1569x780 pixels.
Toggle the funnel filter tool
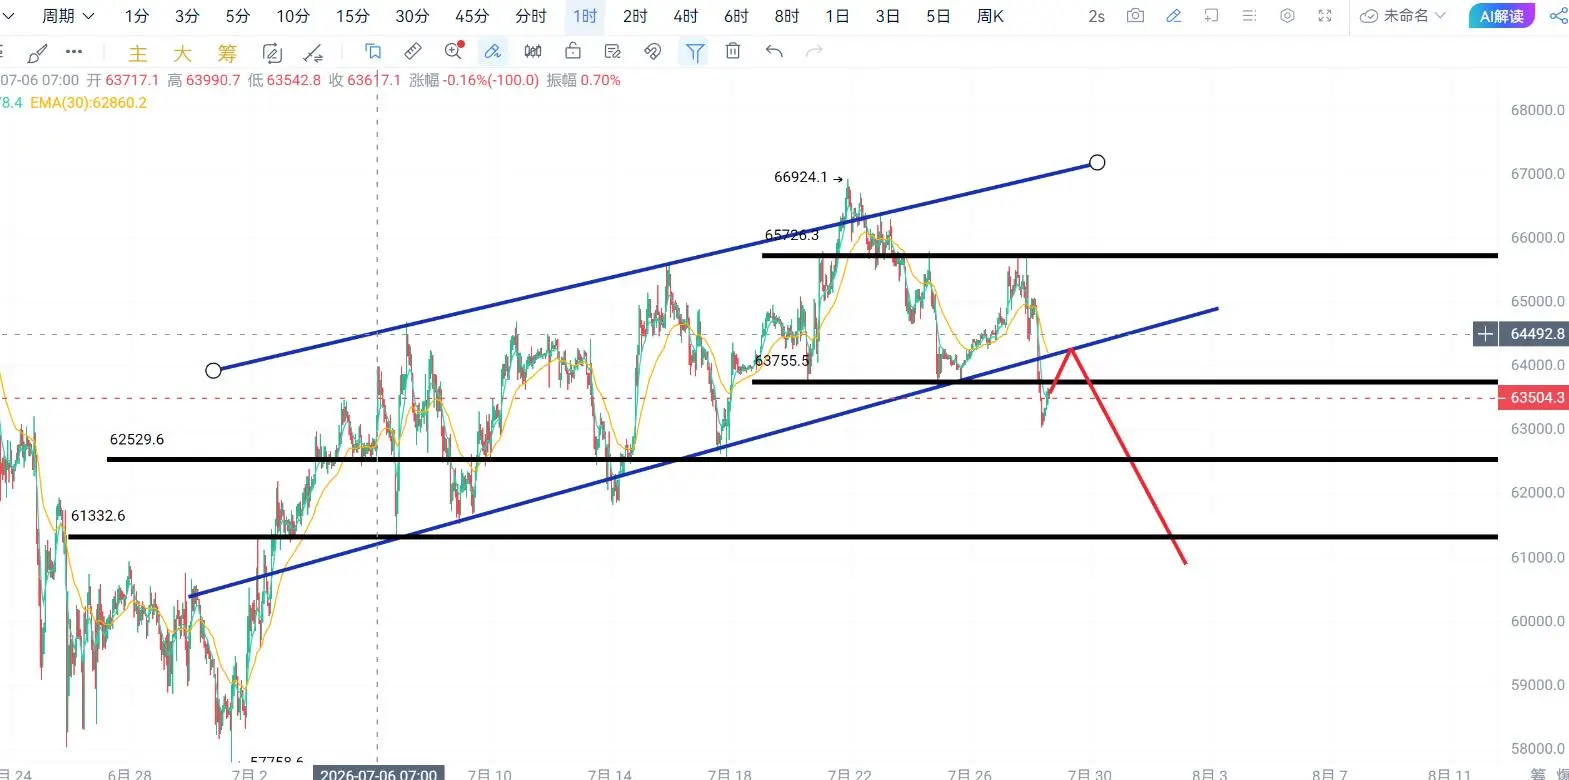pos(694,52)
